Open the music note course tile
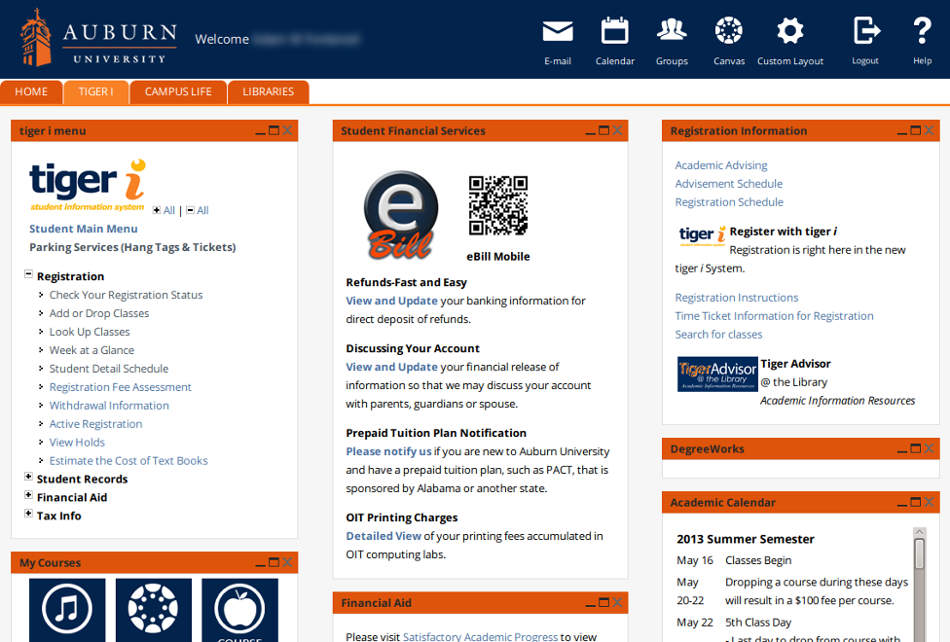950x642 pixels. click(67, 609)
